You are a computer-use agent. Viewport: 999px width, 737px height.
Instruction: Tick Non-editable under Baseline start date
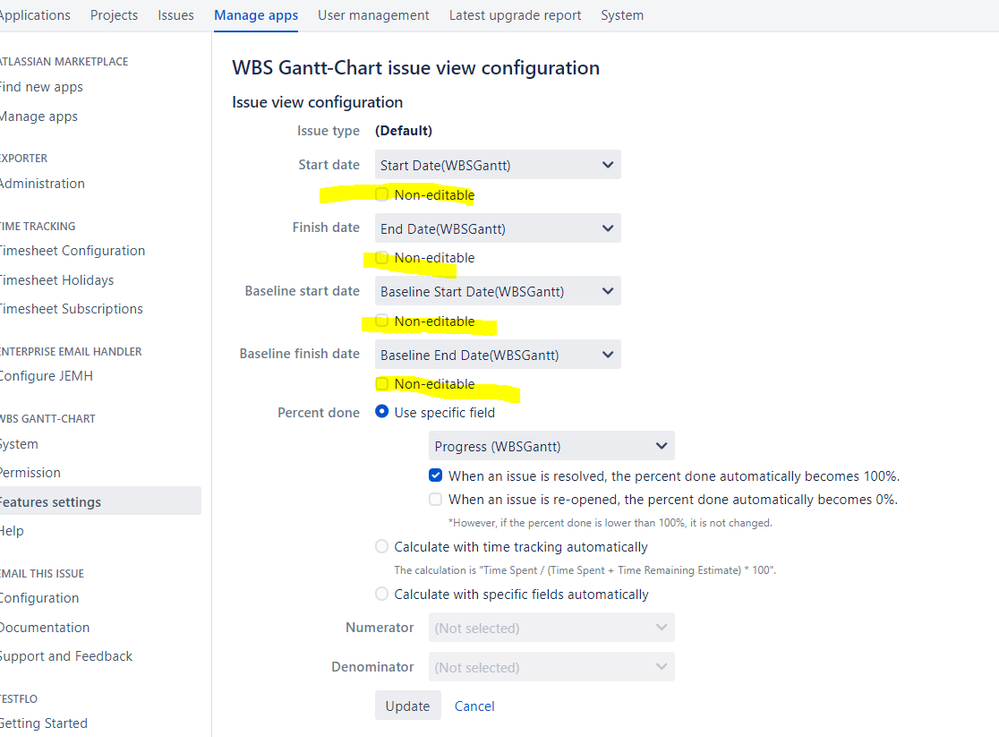(x=382, y=320)
